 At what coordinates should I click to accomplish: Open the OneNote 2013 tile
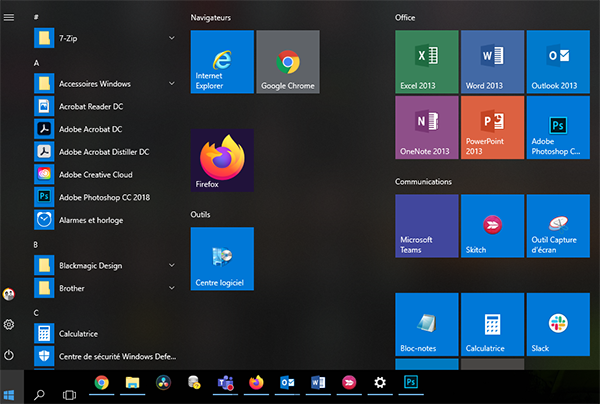[x=427, y=127]
